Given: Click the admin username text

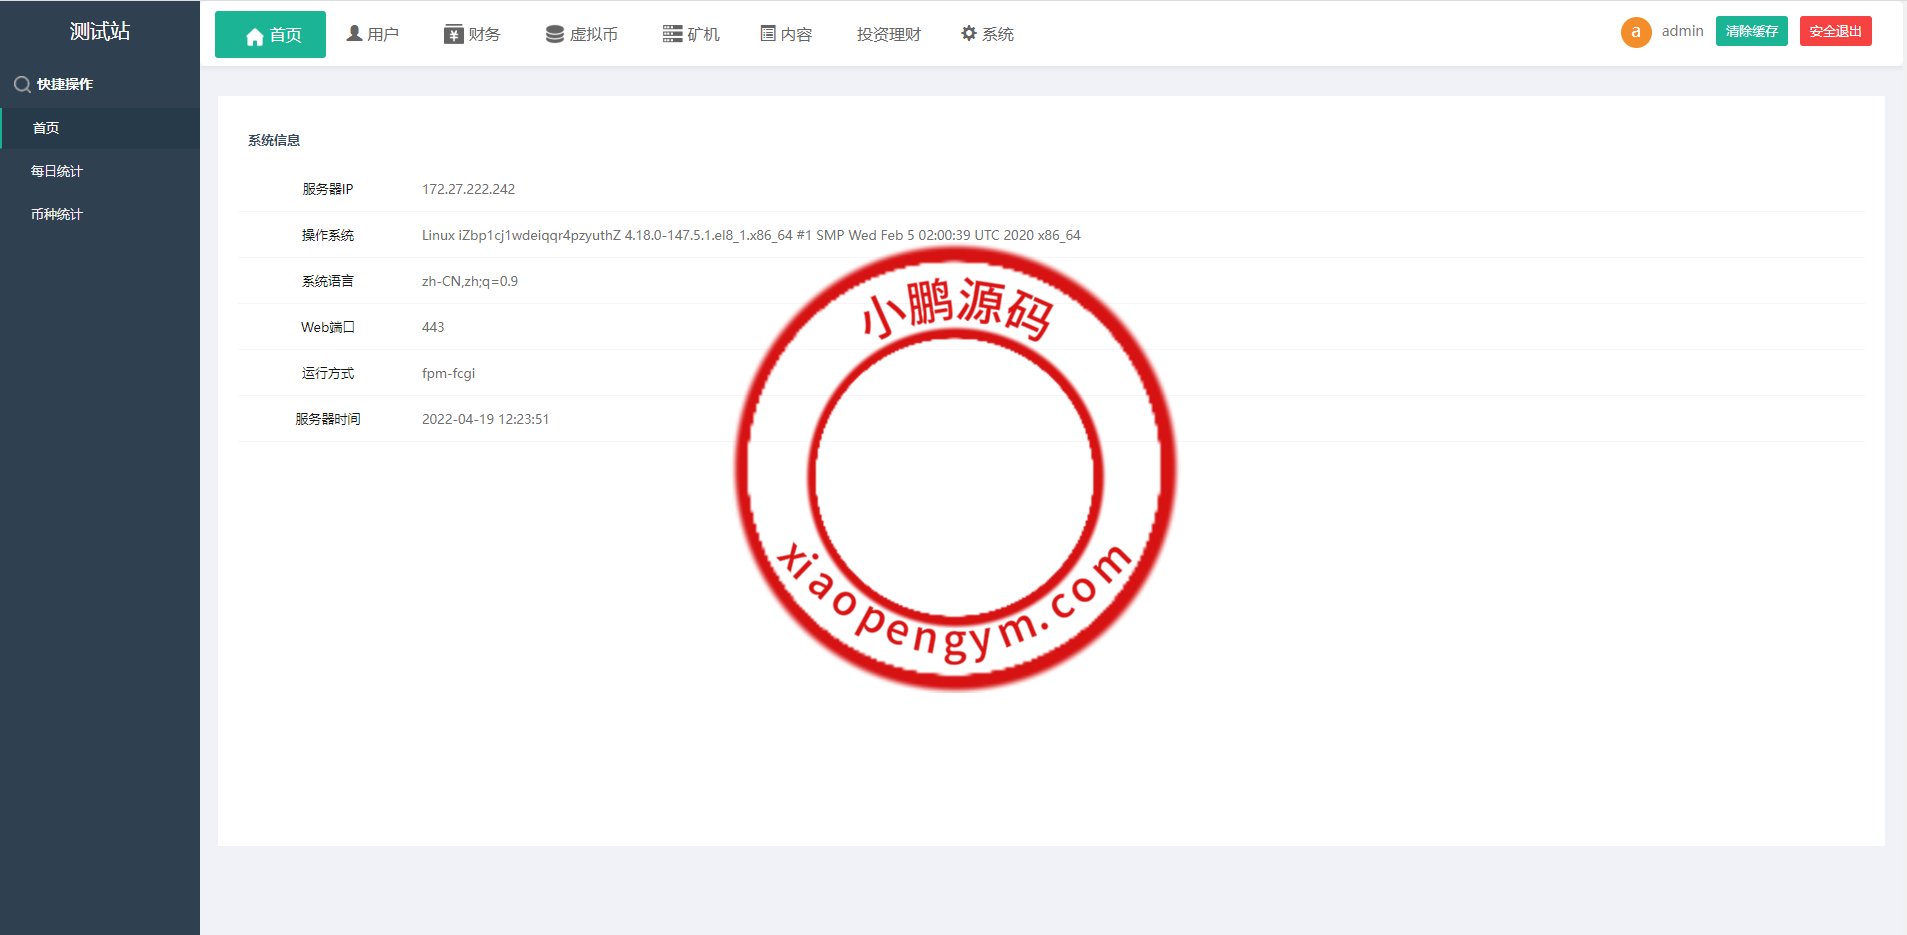Looking at the screenshot, I should (x=1682, y=31).
